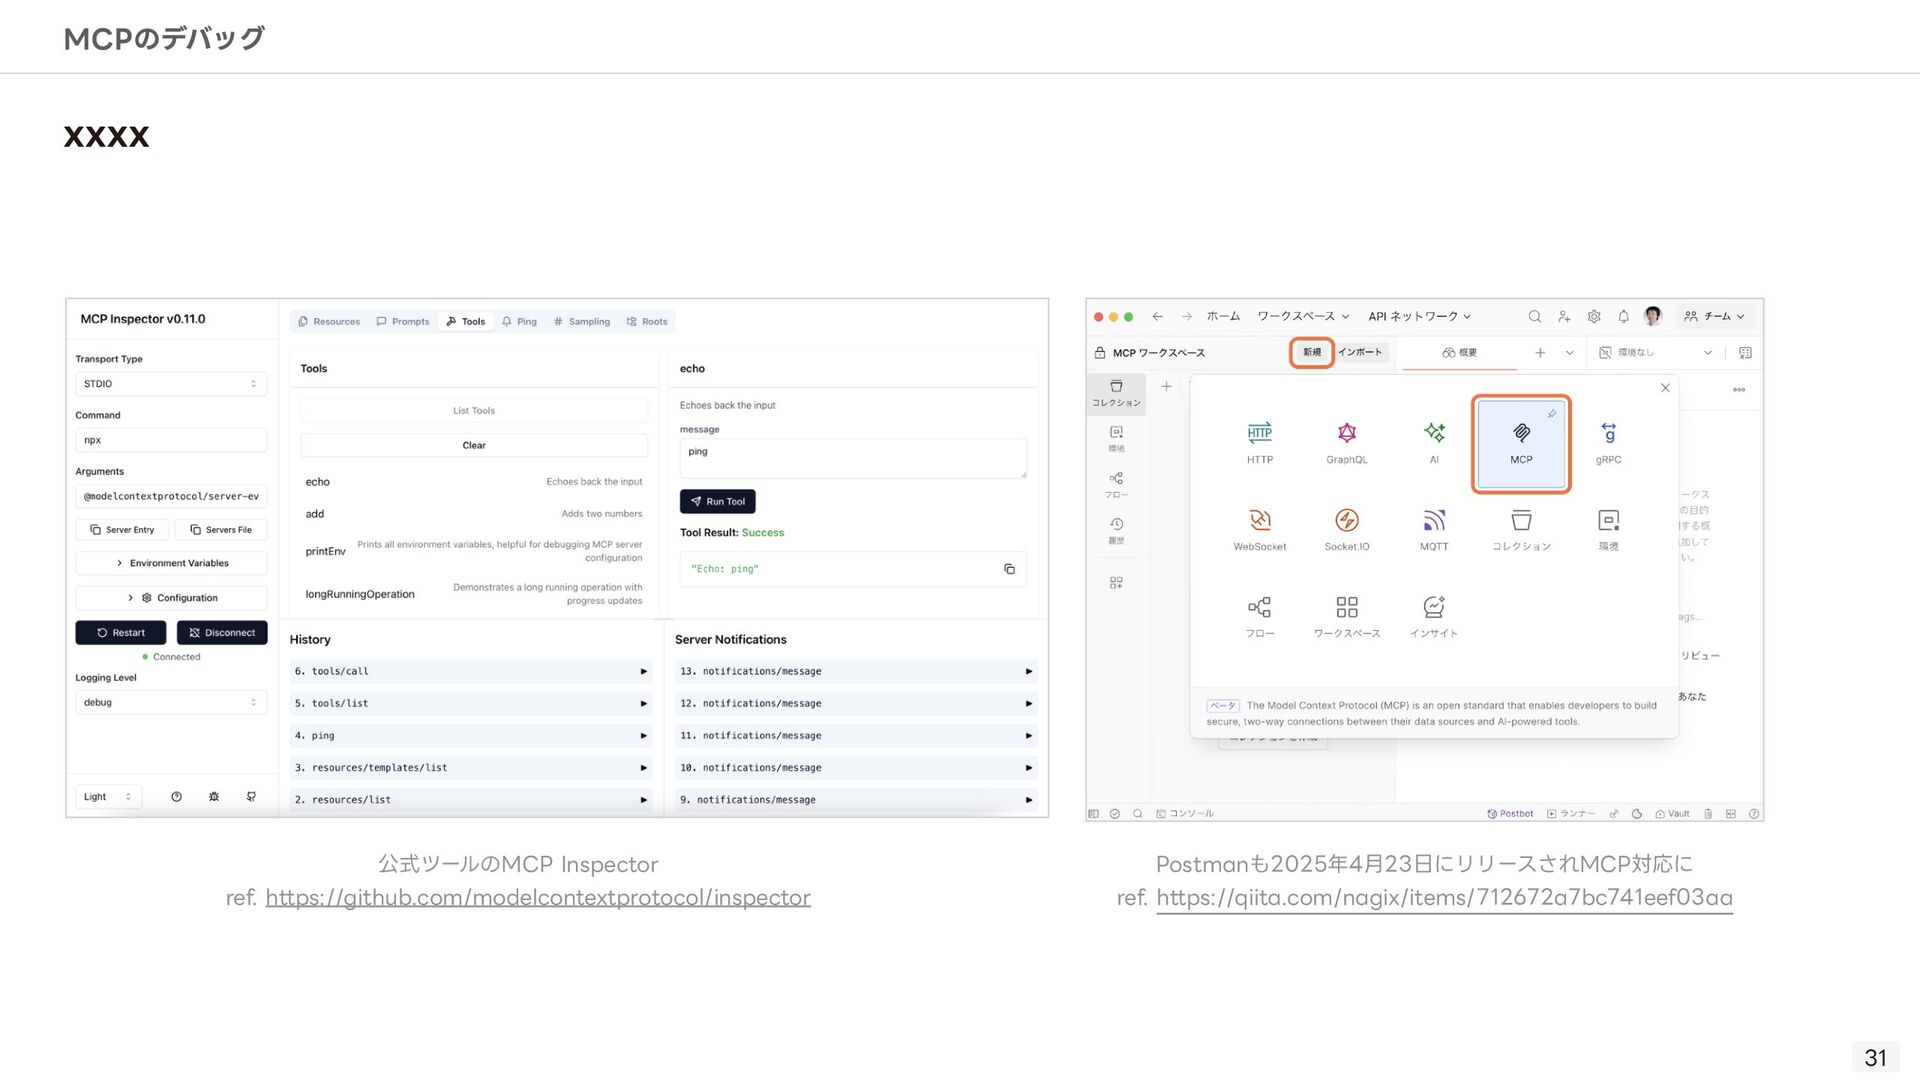Open the Transport Type STDIO dropdown
Screen dimensions: 1920x1080
coord(171,384)
